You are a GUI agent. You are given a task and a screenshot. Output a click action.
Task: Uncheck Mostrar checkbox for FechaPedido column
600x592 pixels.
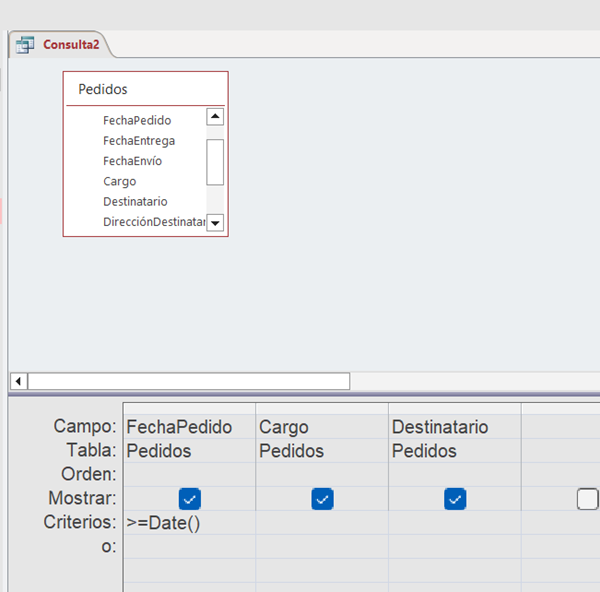(190, 498)
